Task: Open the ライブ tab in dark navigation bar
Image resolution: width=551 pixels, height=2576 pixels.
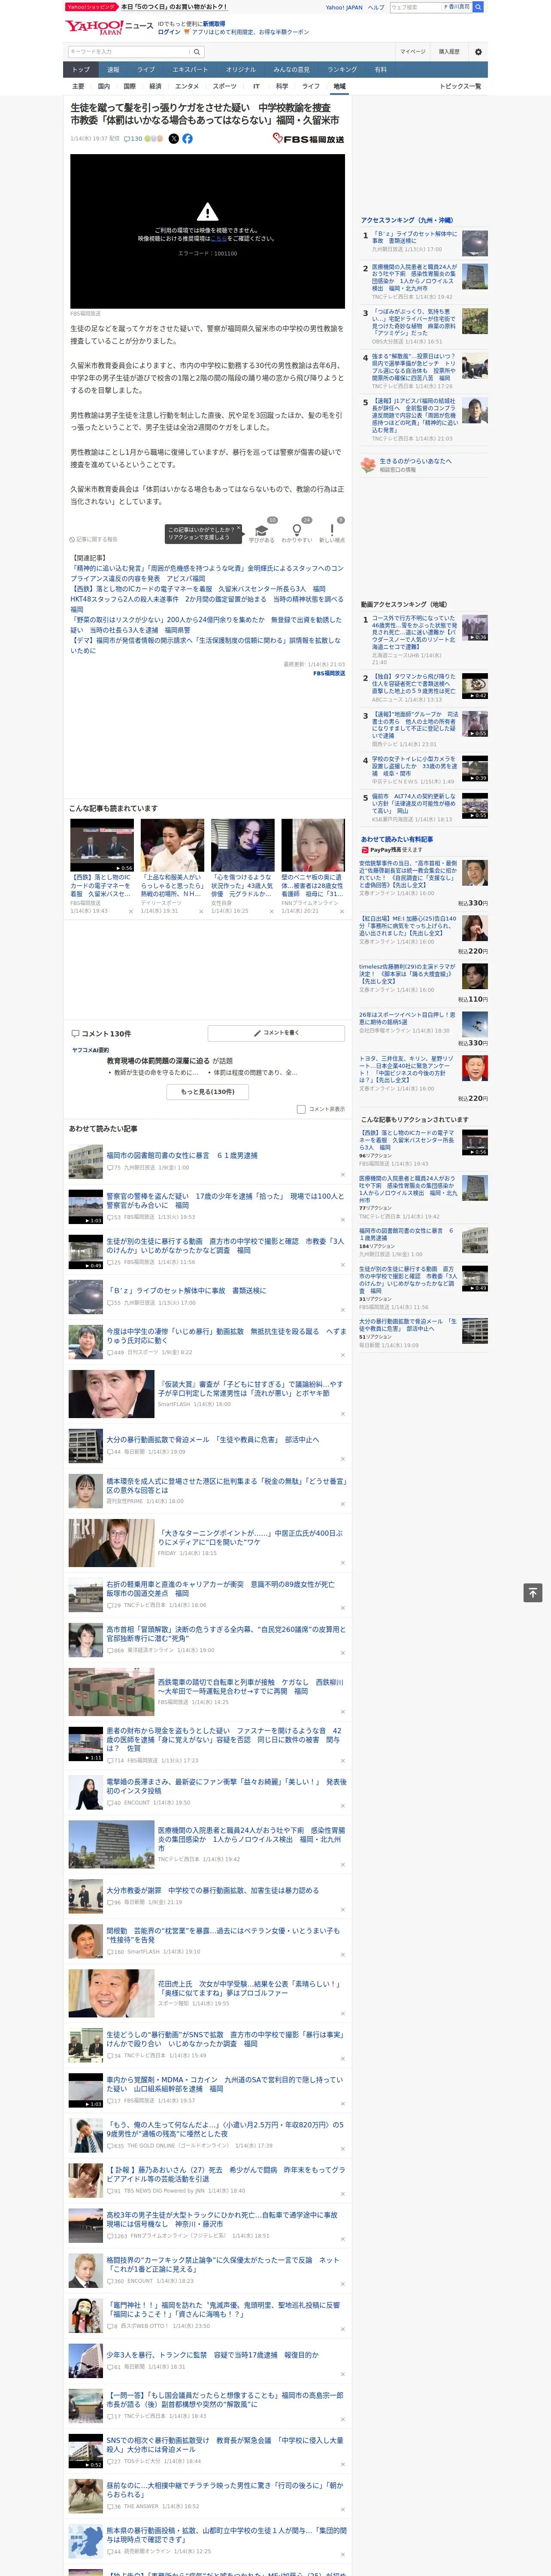Action: tap(146, 69)
